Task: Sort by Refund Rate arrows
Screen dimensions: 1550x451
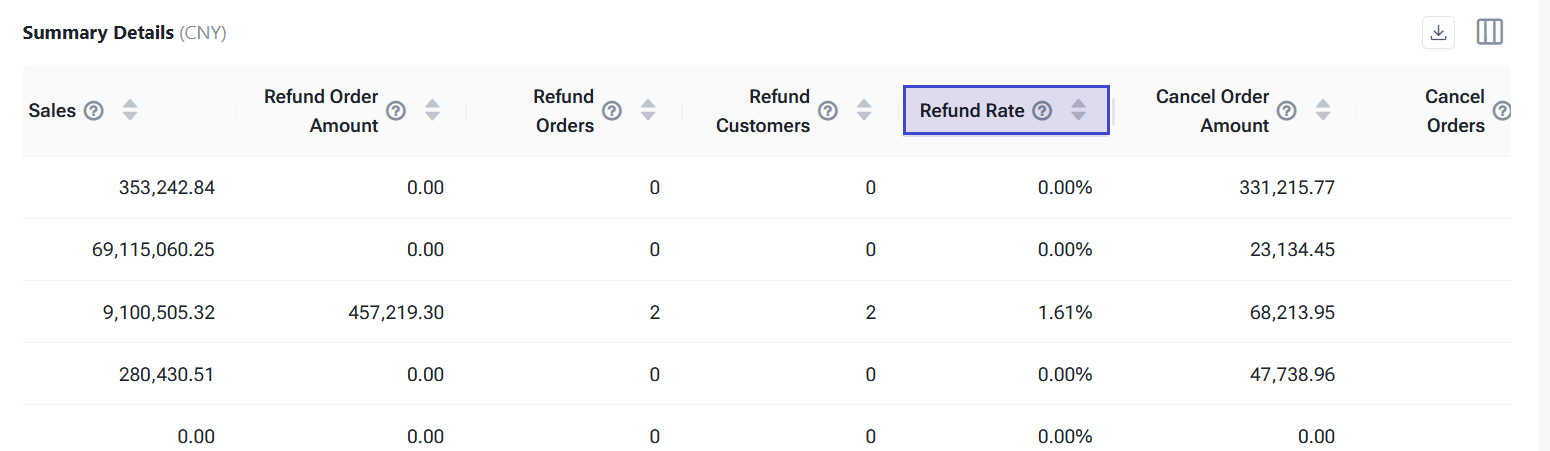Action: (1078, 111)
